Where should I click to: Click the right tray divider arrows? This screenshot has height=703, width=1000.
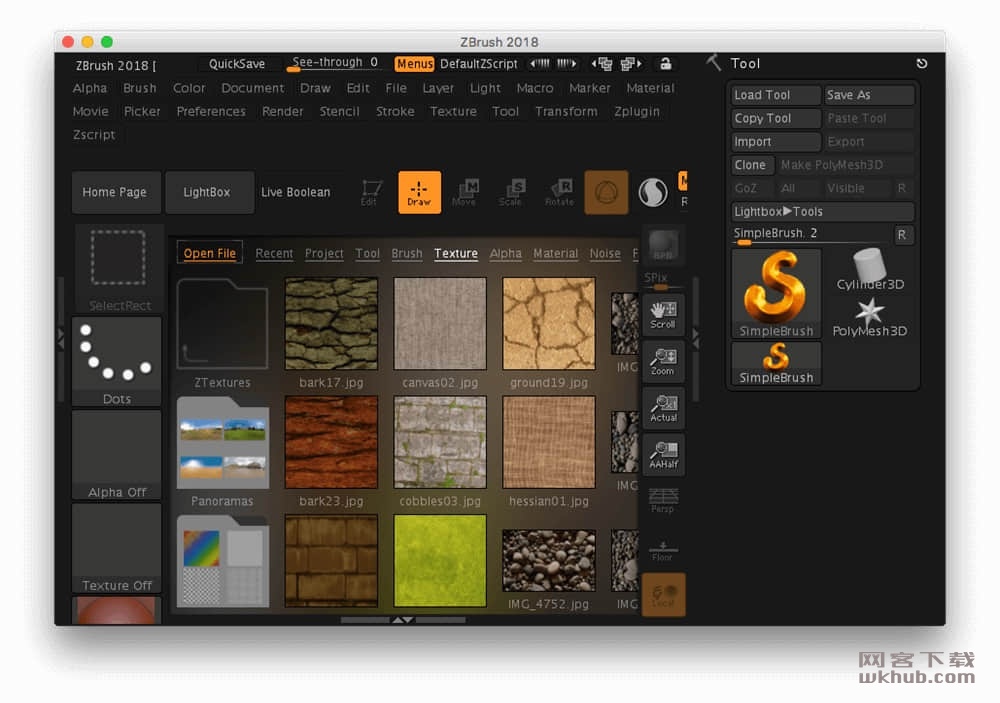click(696, 338)
